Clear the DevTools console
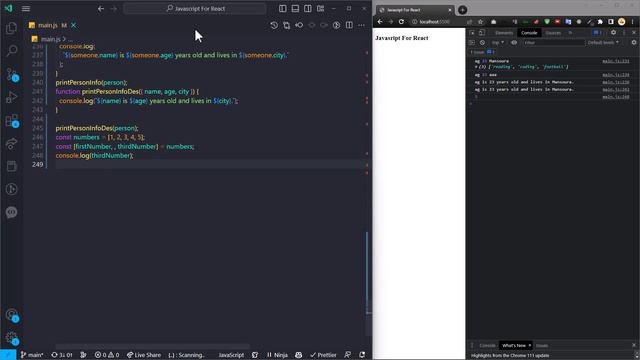Image resolution: width=640 pixels, height=360 pixels. pyautogui.click(x=482, y=42)
